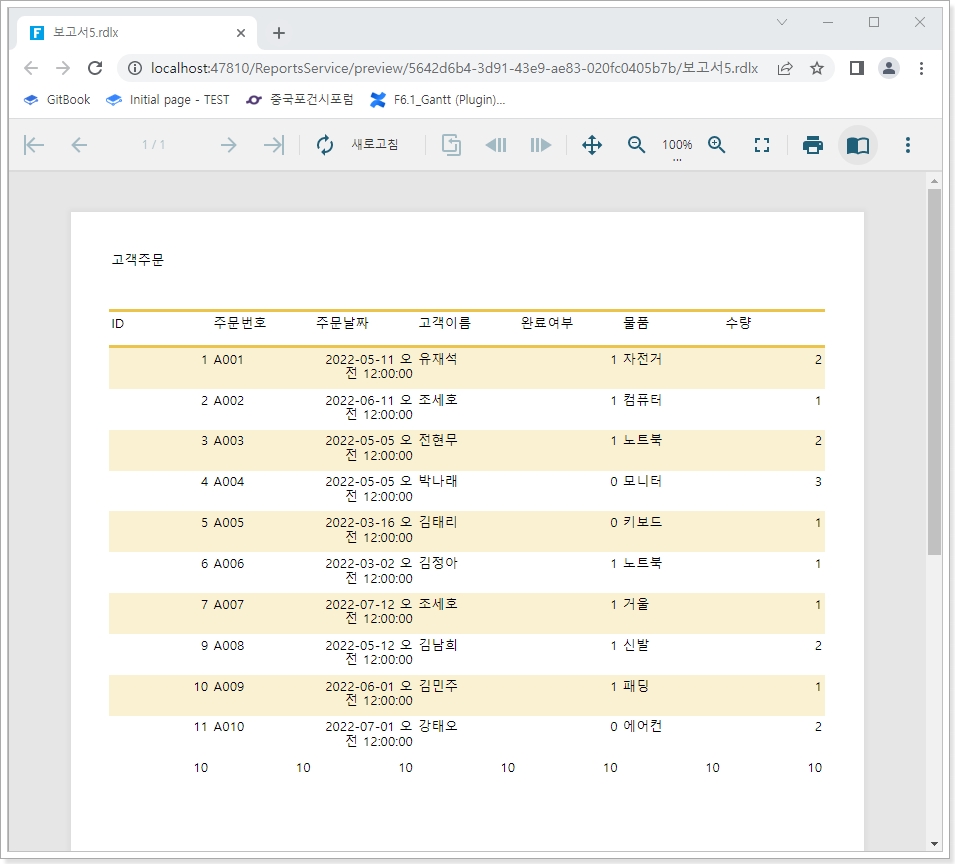Click the next page arrow
This screenshot has height=864, width=955.
tap(228, 145)
